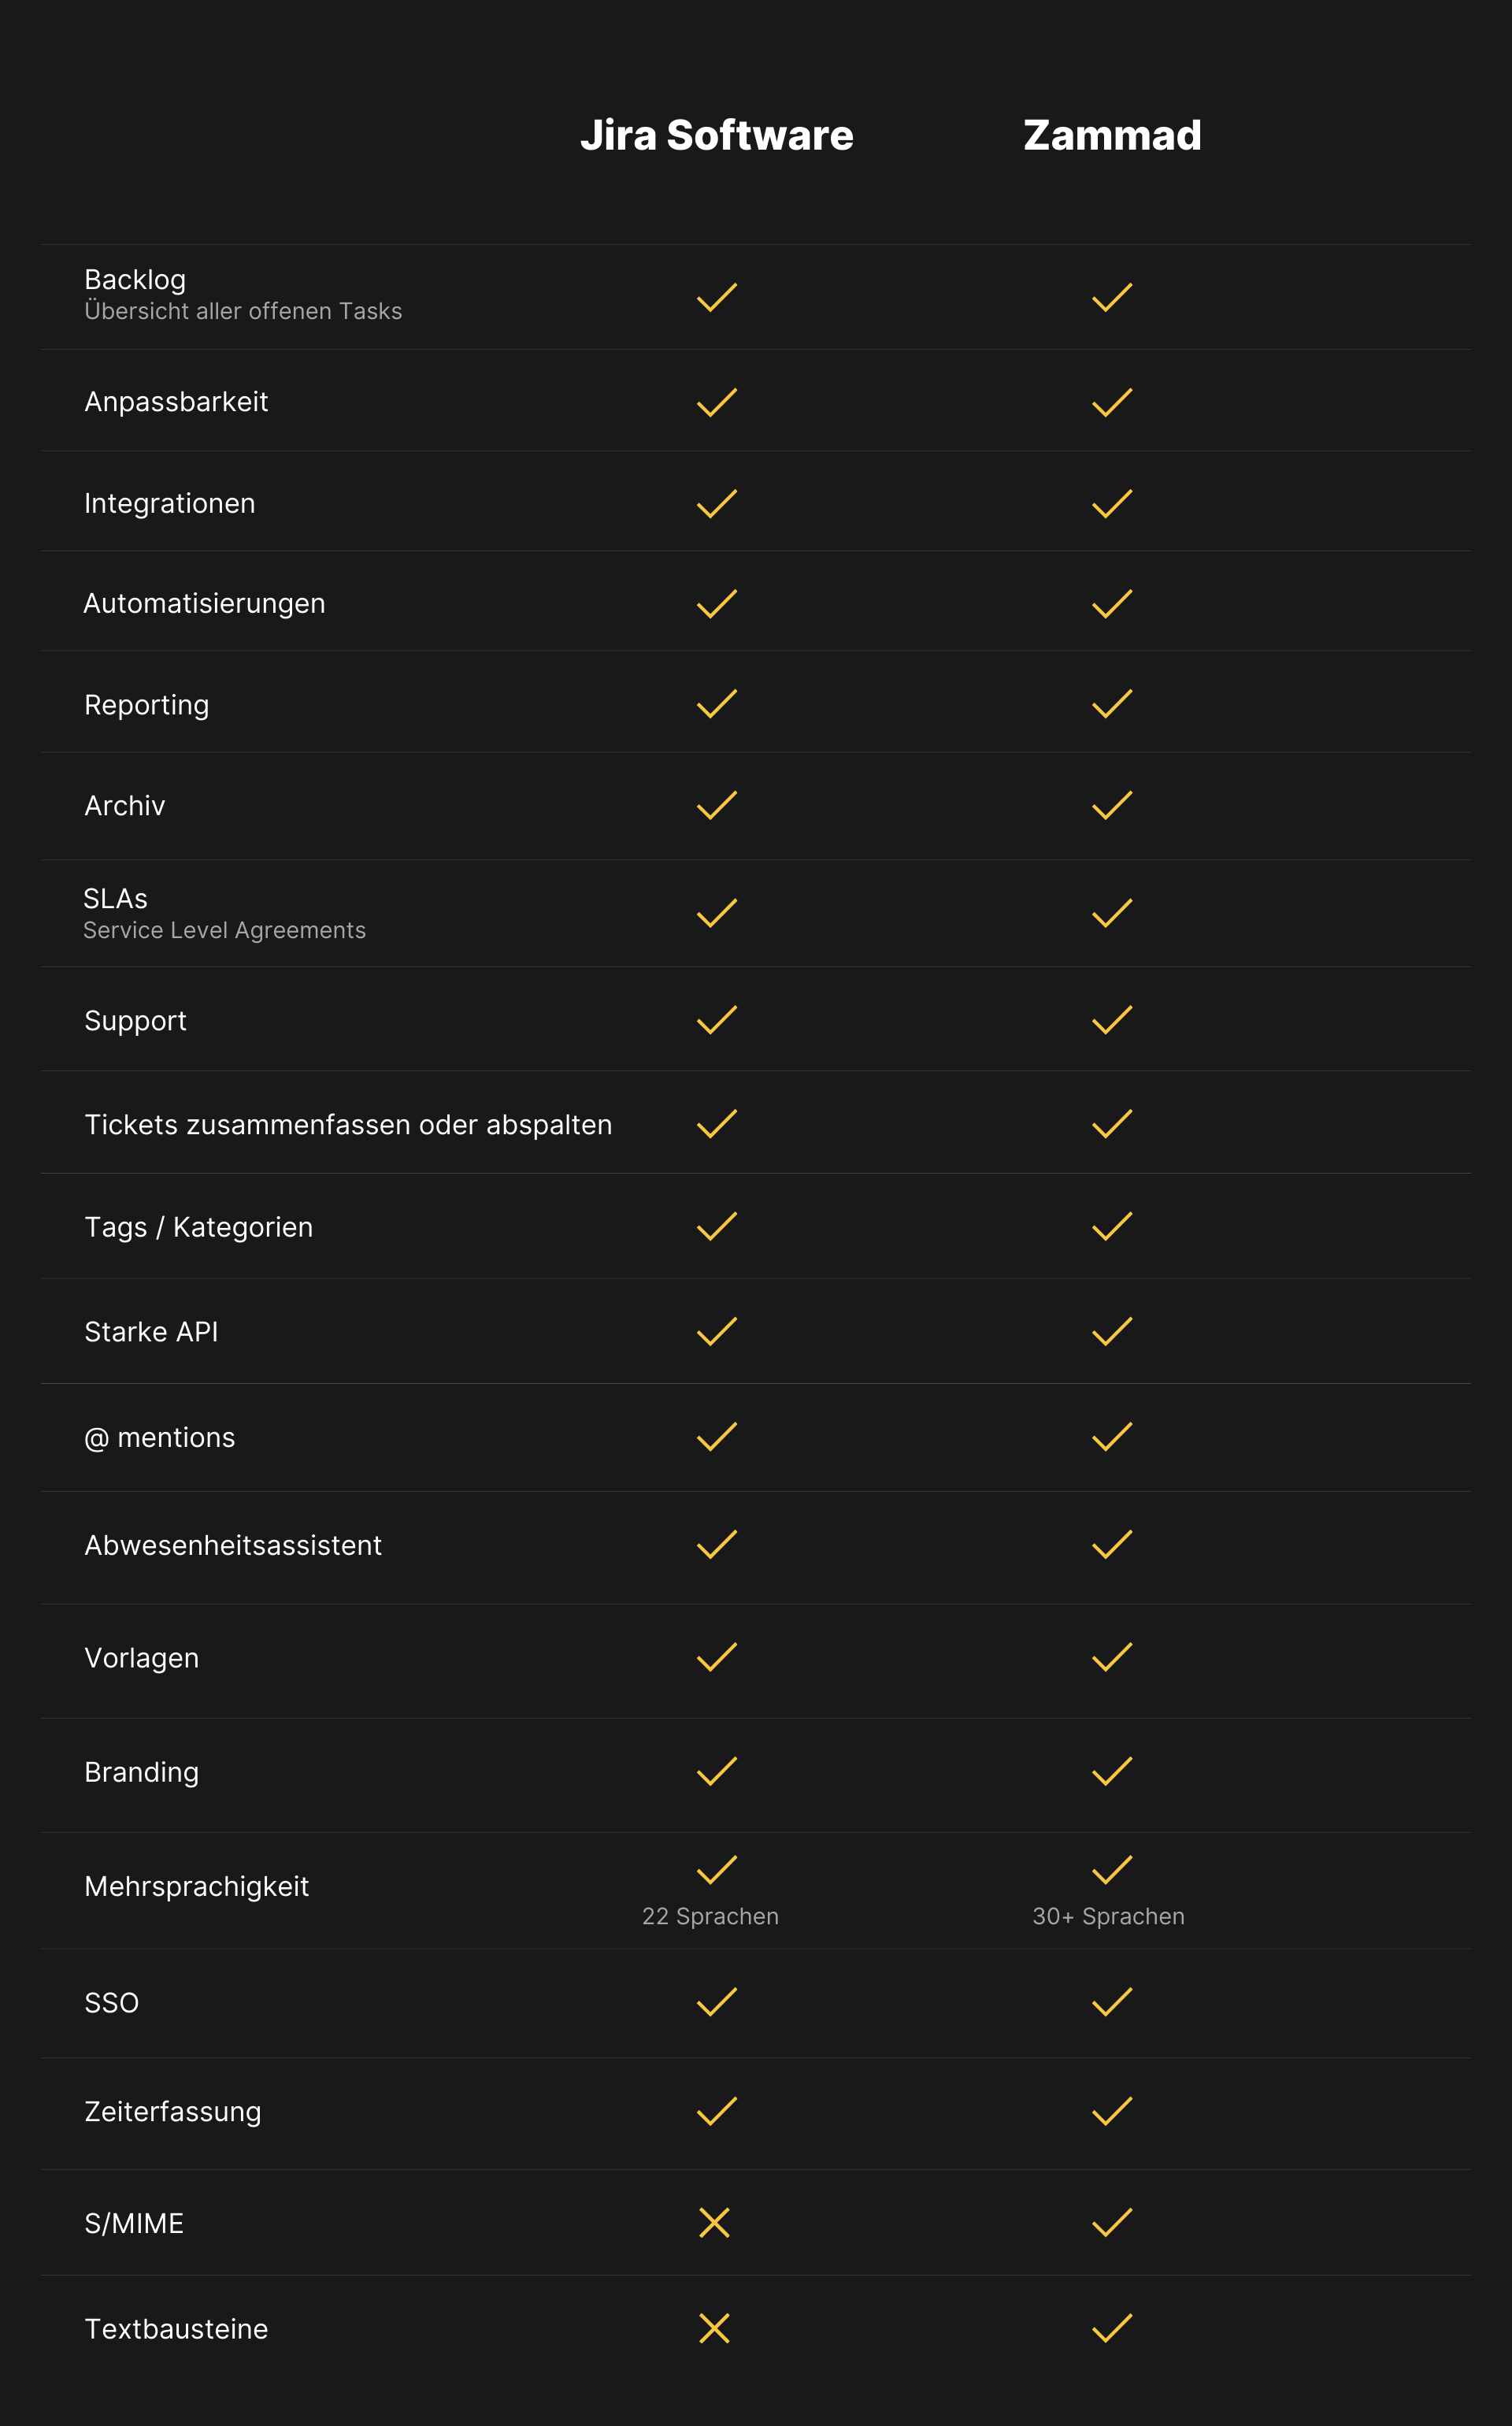Click the 'Service Level Agreements' subtitle

[224, 930]
